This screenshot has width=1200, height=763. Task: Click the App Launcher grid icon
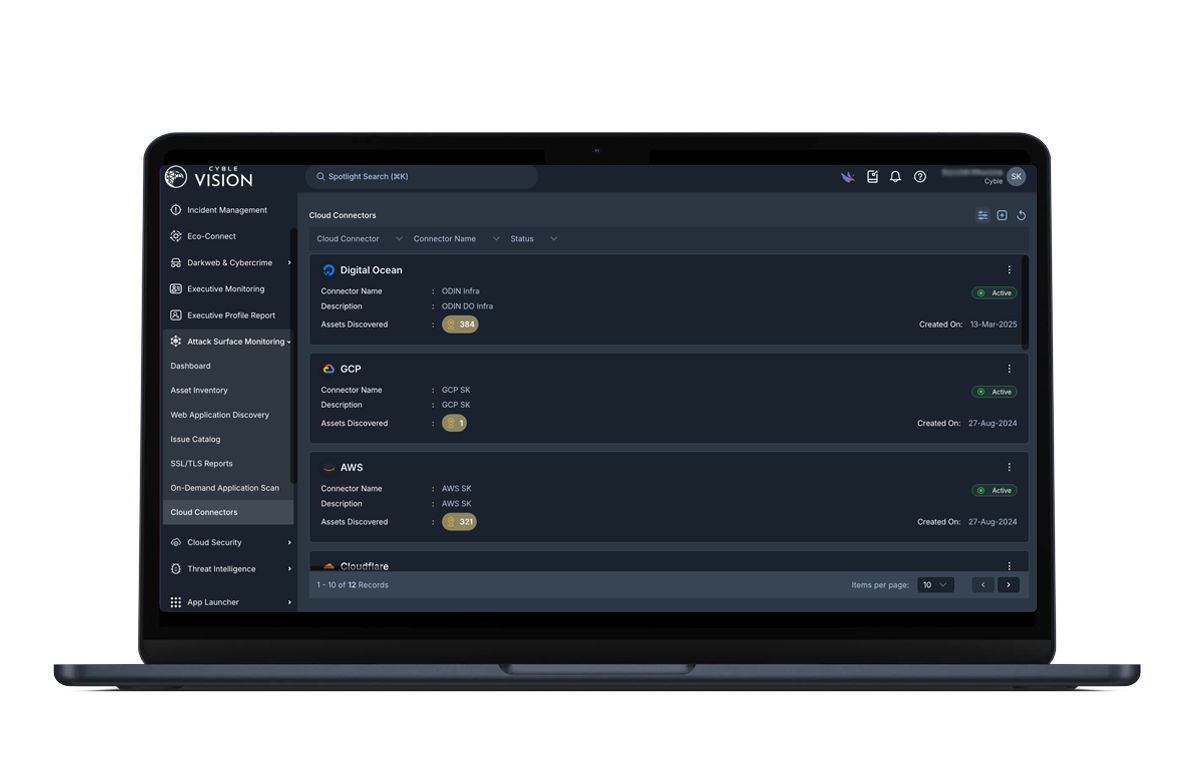(176, 603)
